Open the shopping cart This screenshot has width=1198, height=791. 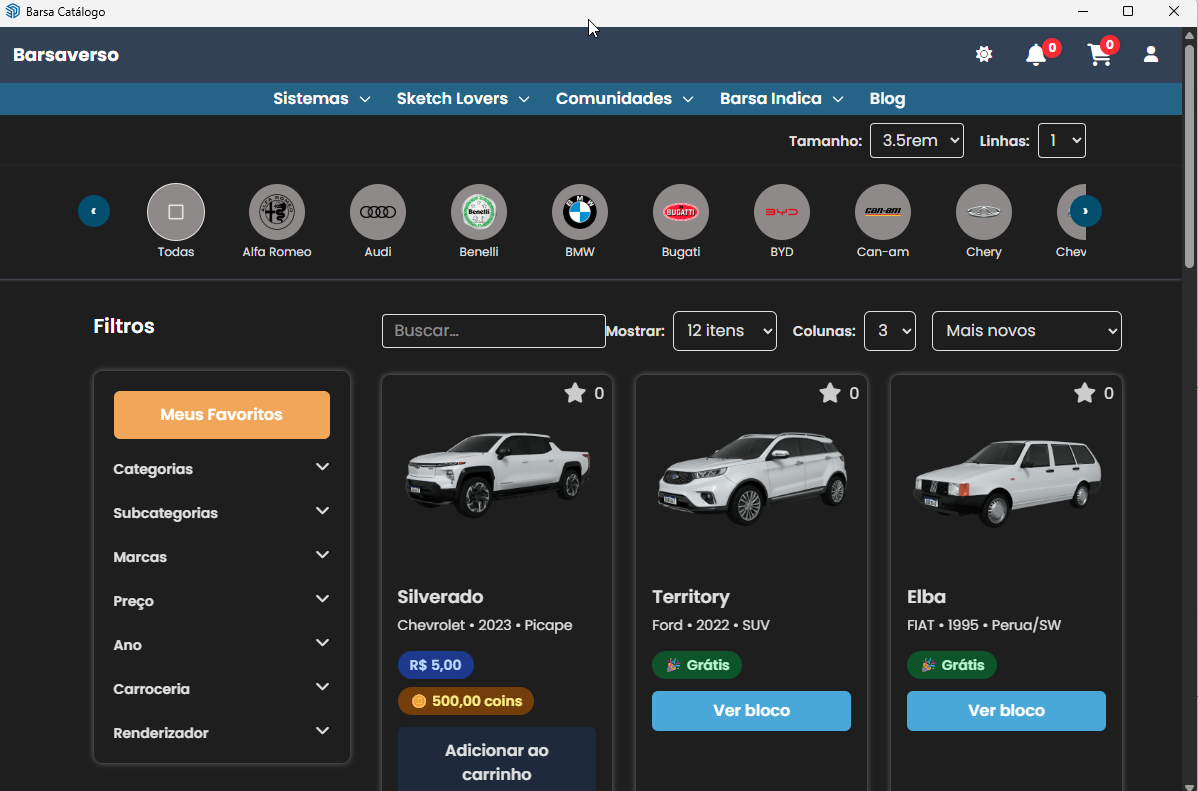point(1099,56)
